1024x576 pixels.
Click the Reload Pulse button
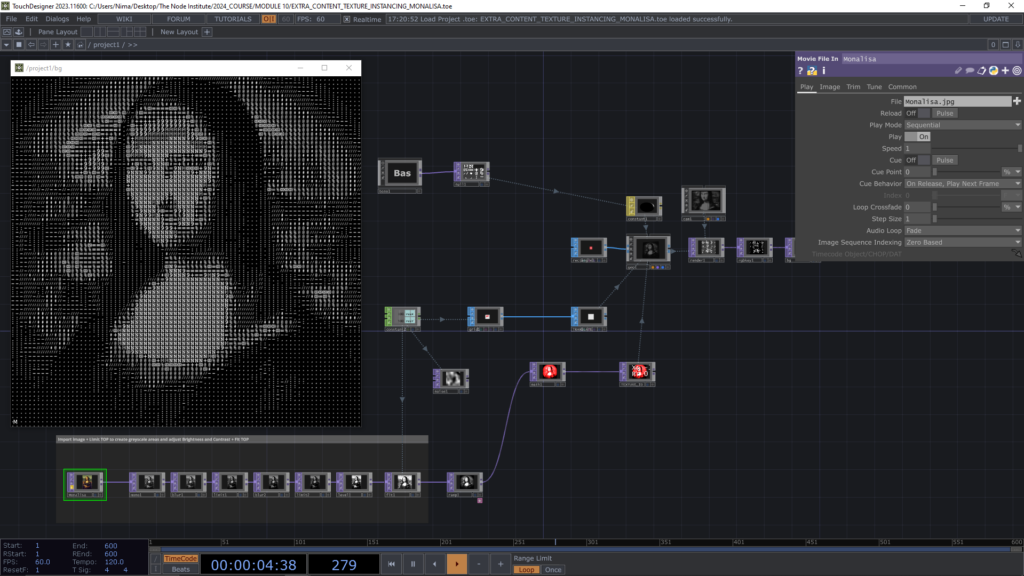[x=944, y=114]
